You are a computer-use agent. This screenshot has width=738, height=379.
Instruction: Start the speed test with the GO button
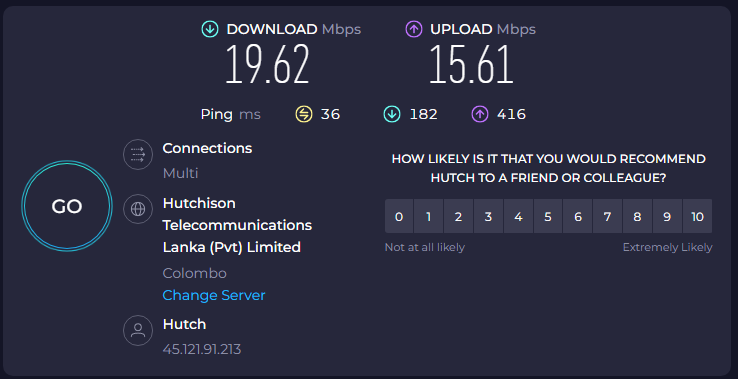67,206
